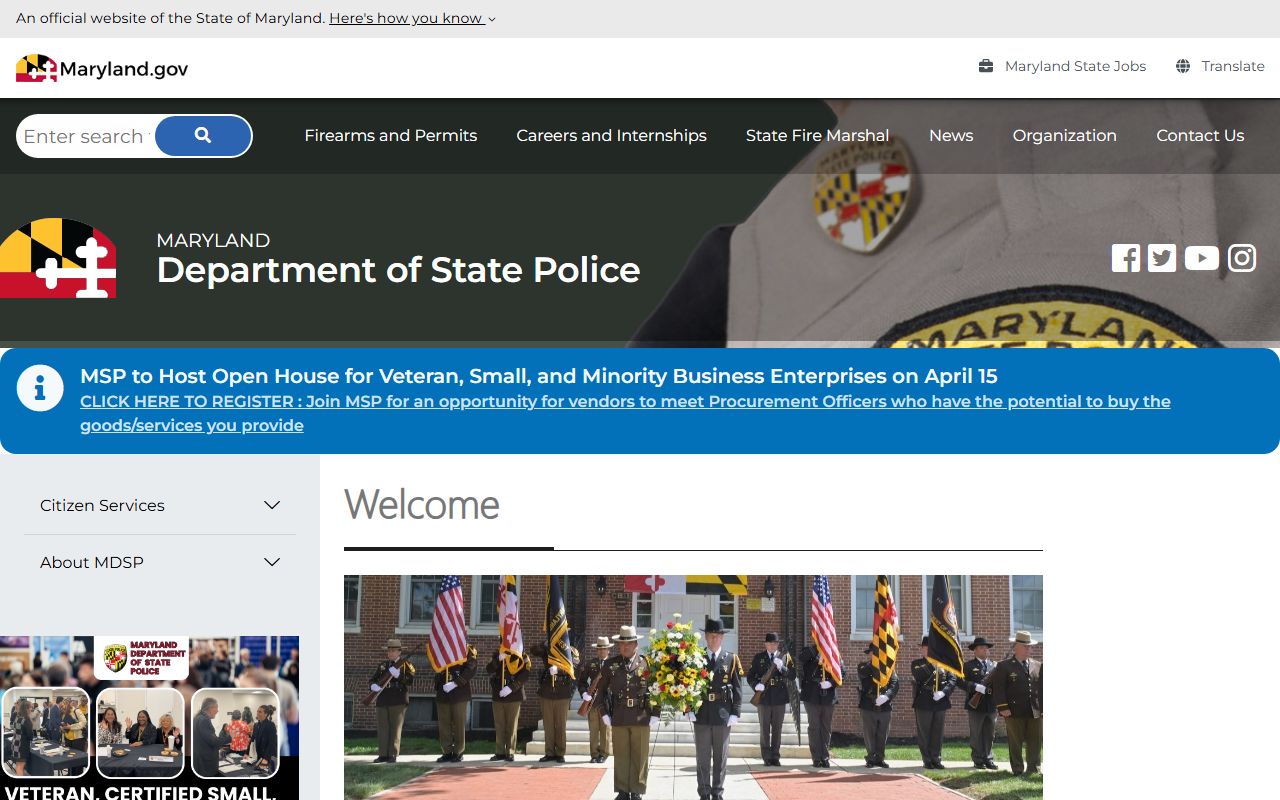Screen dimensions: 1280x800
Task: Open the Organization menu item
Action: 1064,135
